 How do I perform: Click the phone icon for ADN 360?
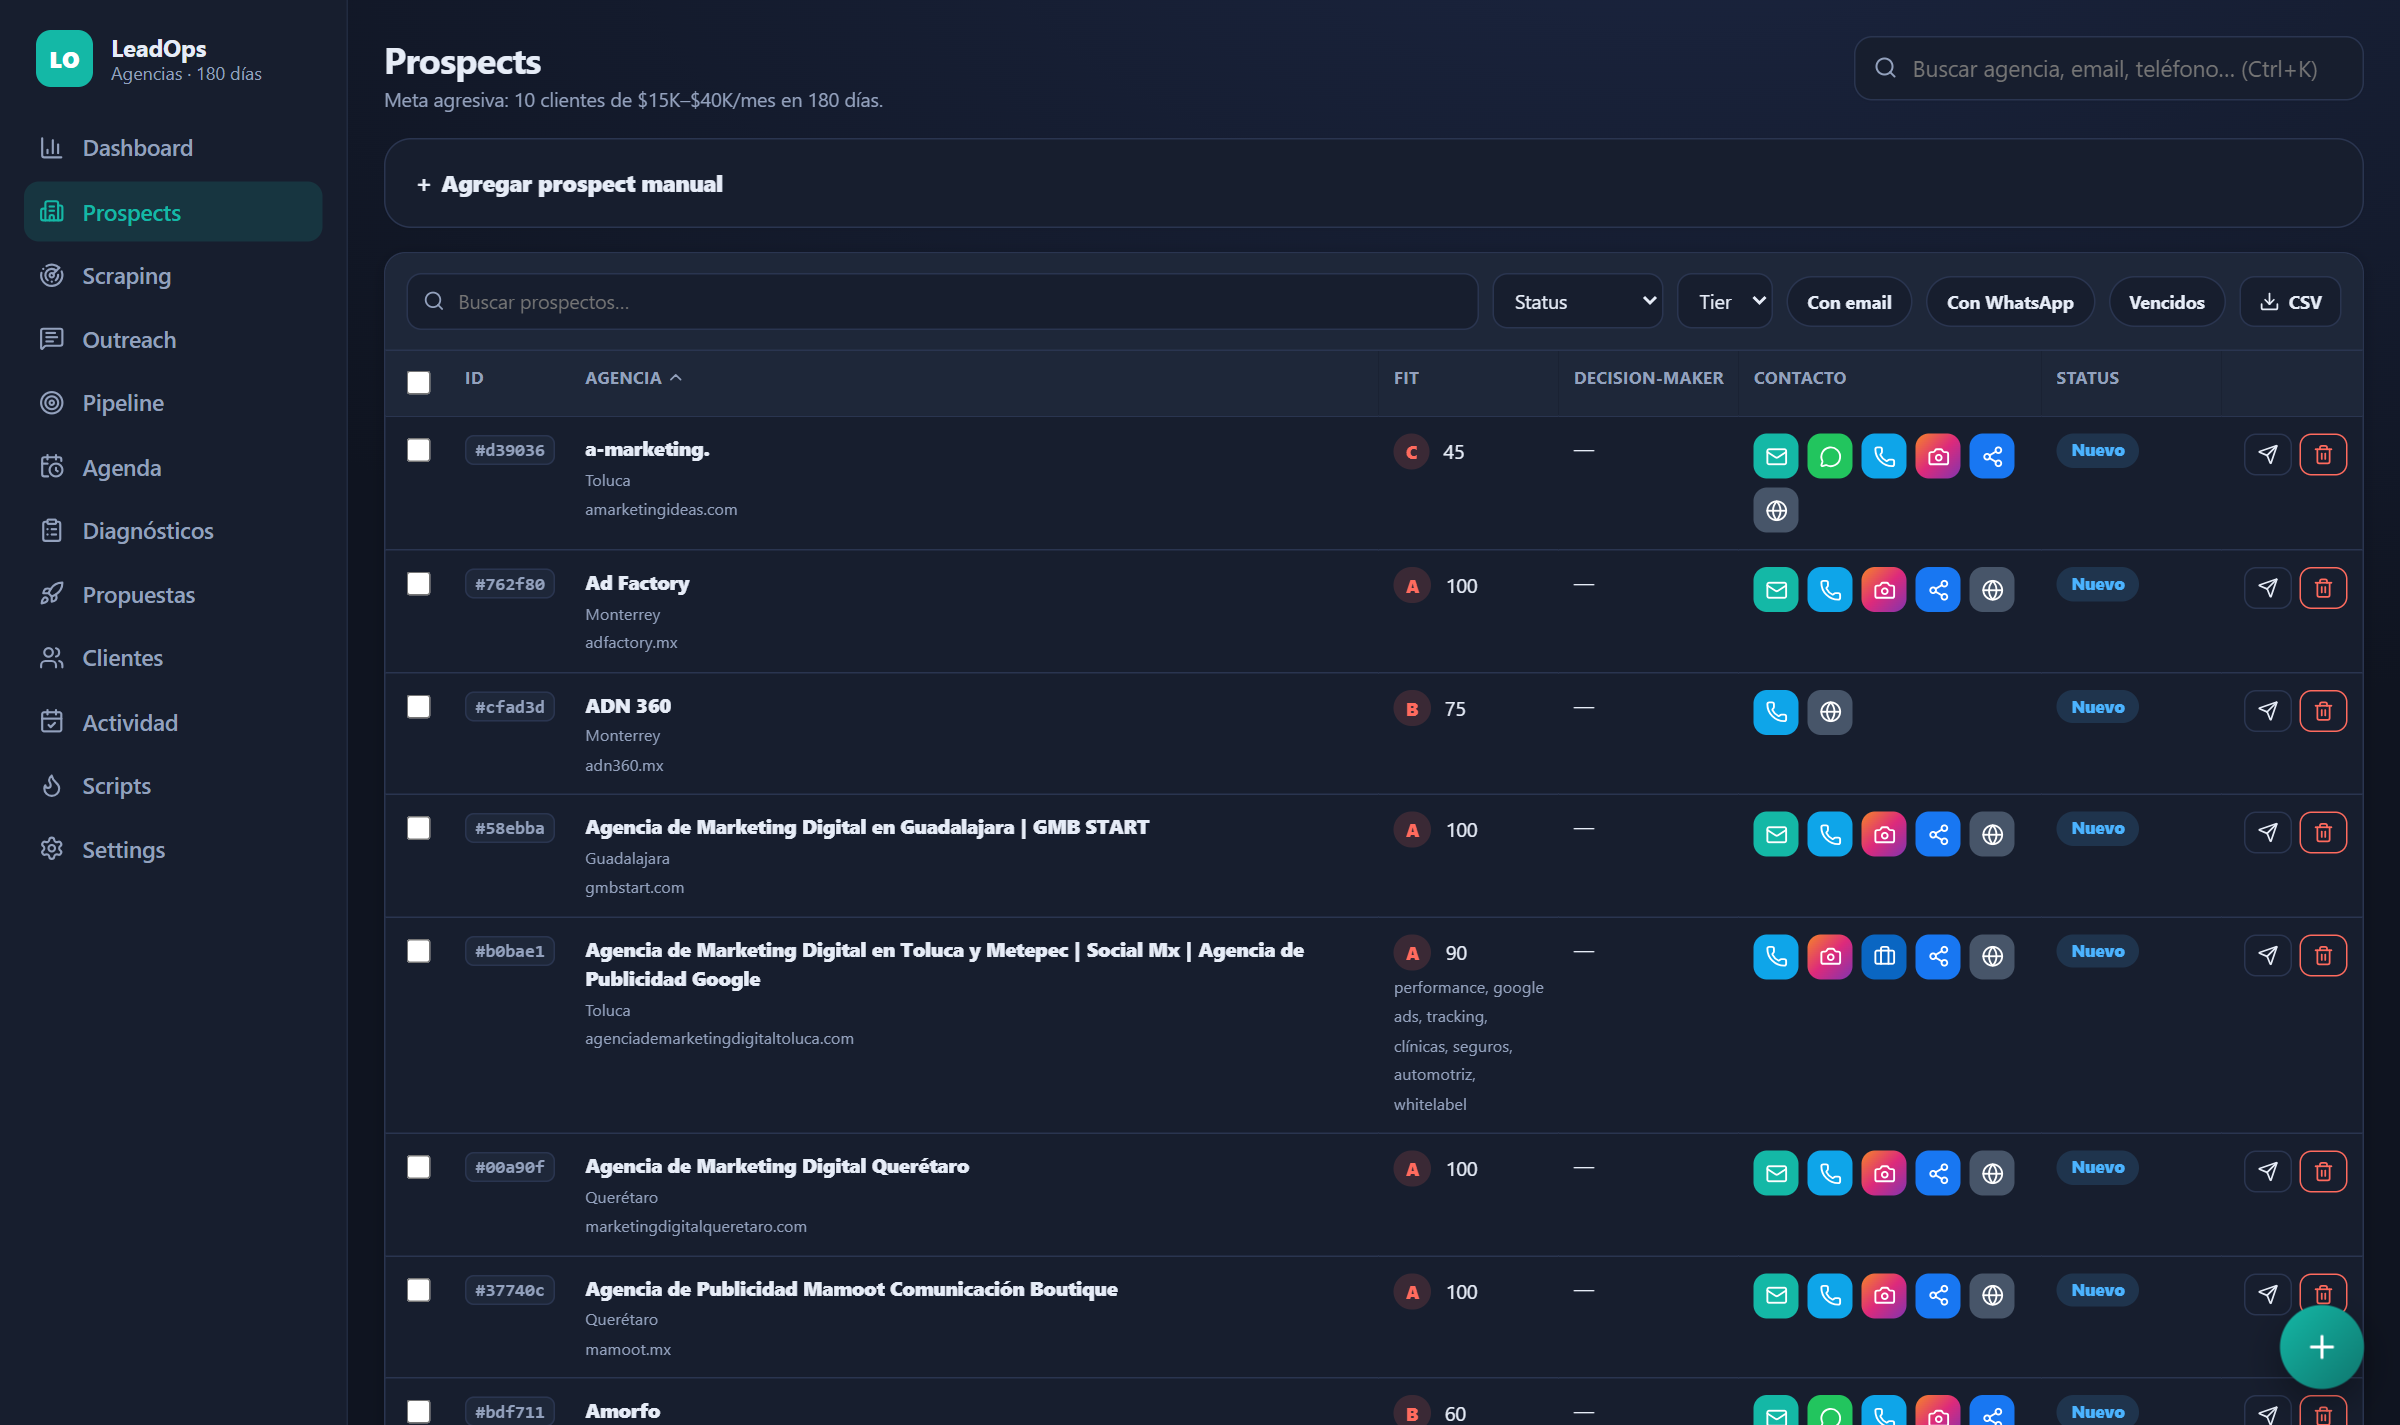pyautogui.click(x=1775, y=712)
